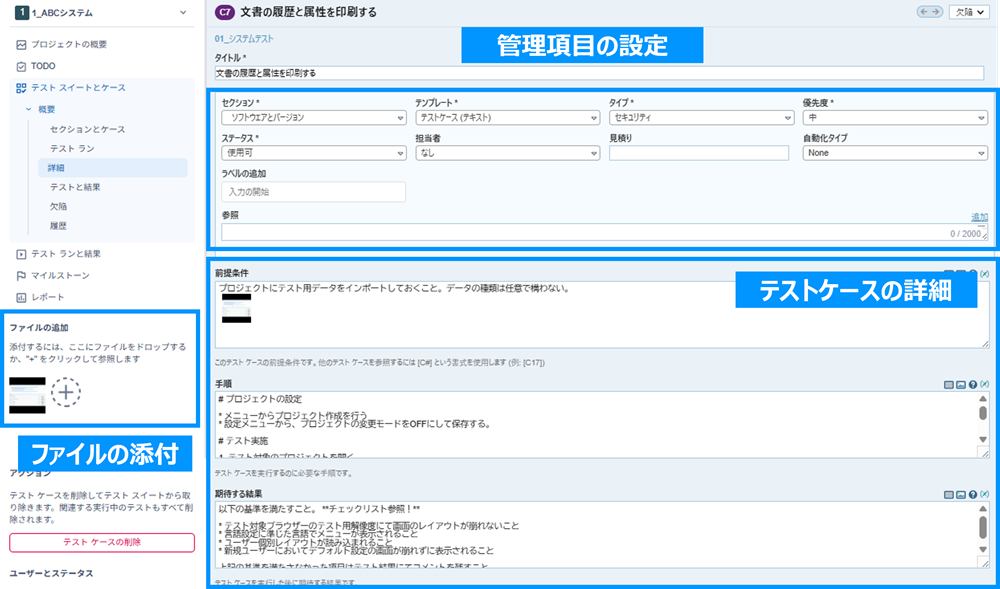Open the attached file thumbnail under ファイルの追加
Screen dimensions: 1000x589
click(27, 395)
